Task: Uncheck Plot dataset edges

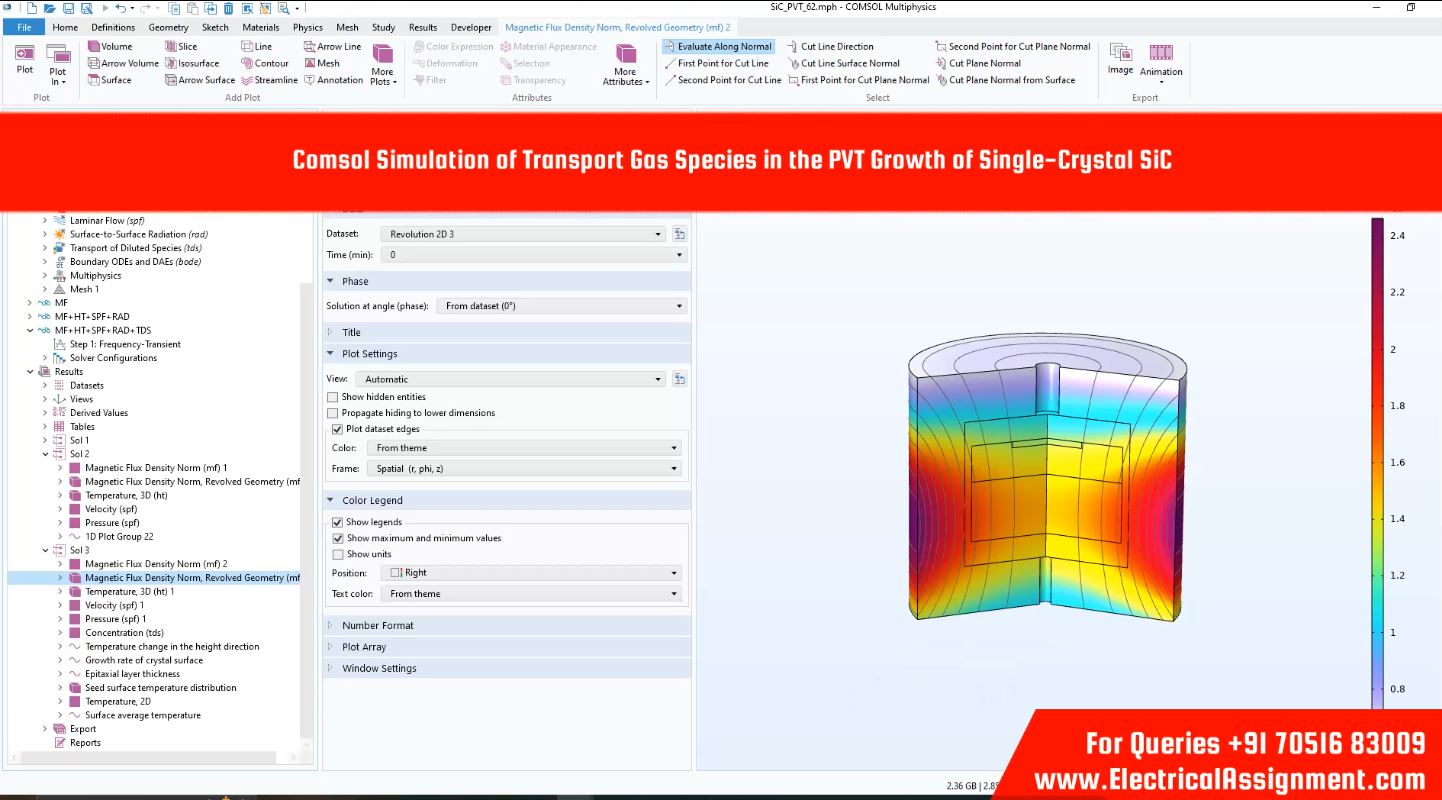Action: coord(337,429)
